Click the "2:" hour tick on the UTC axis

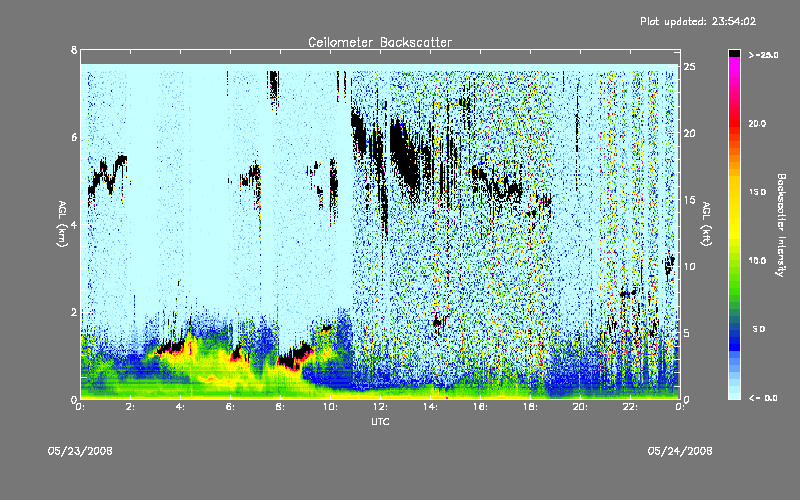[131, 407]
